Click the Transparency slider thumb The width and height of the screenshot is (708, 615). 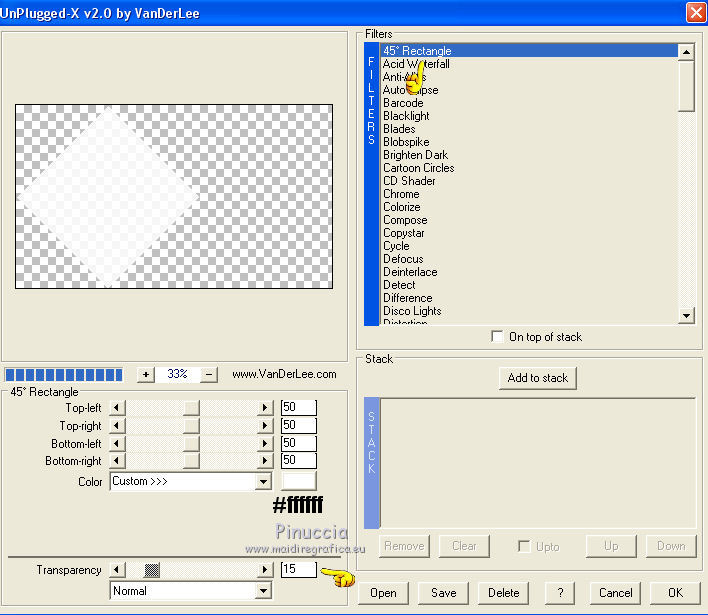pyautogui.click(x=152, y=570)
